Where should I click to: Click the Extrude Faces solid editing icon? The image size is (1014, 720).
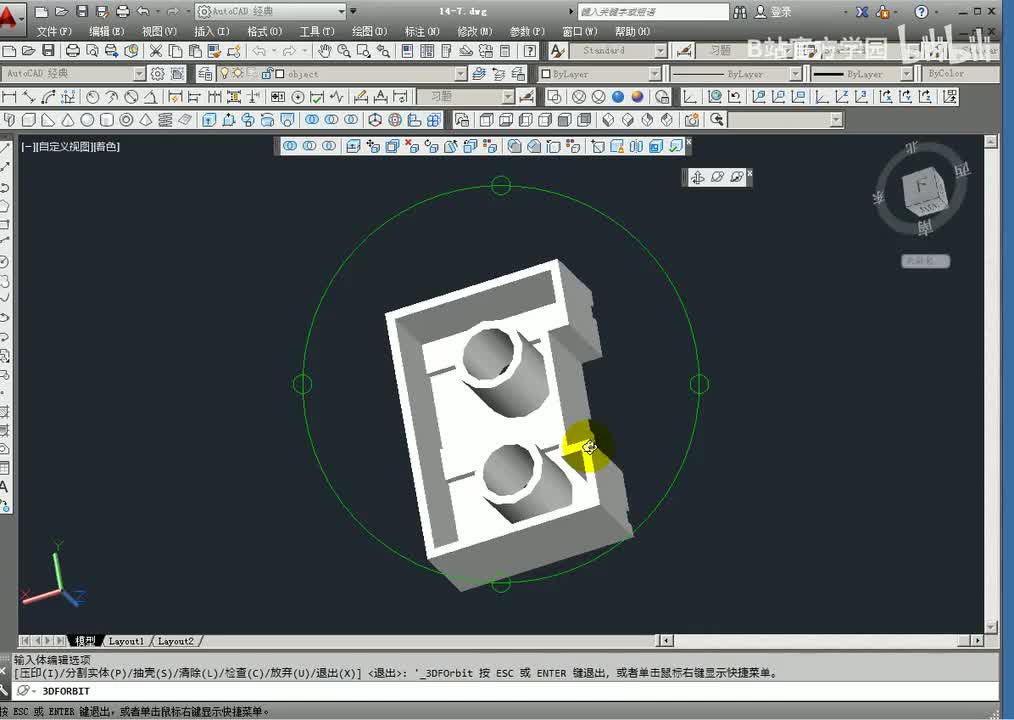pos(353,146)
